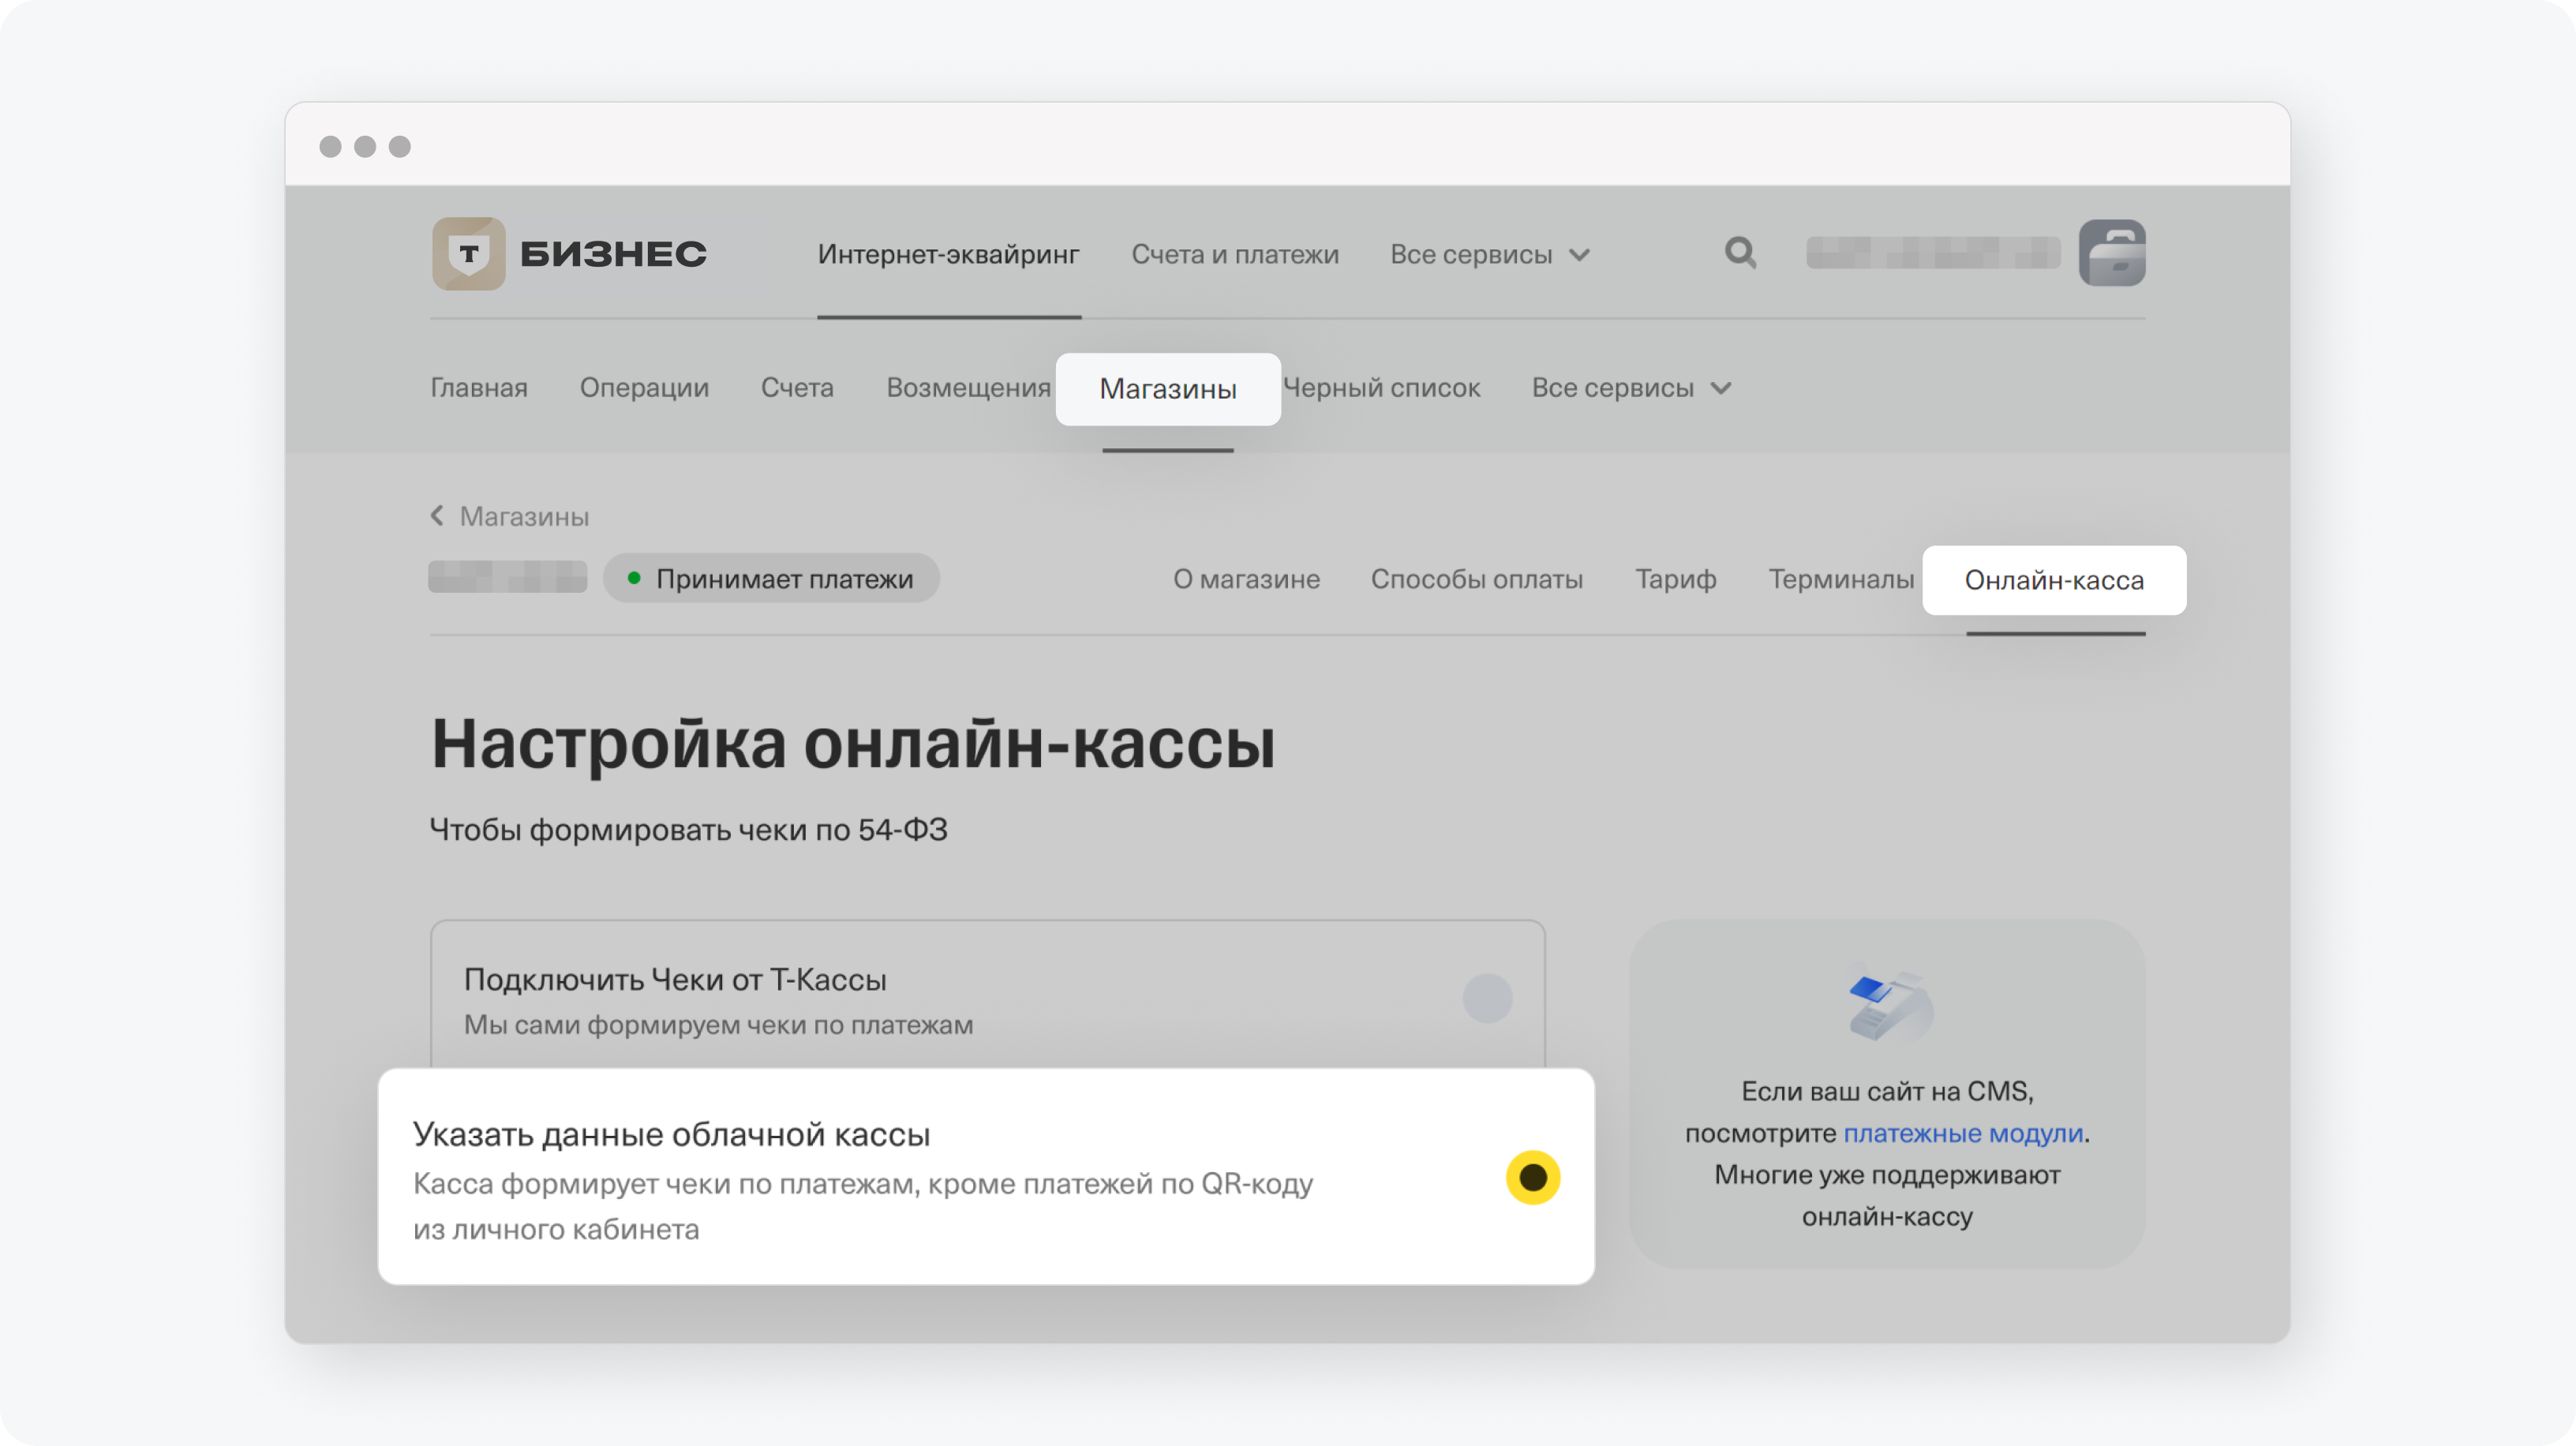Click the blurred shop name label
Screen dimensions: 2576x1446
coord(507,578)
